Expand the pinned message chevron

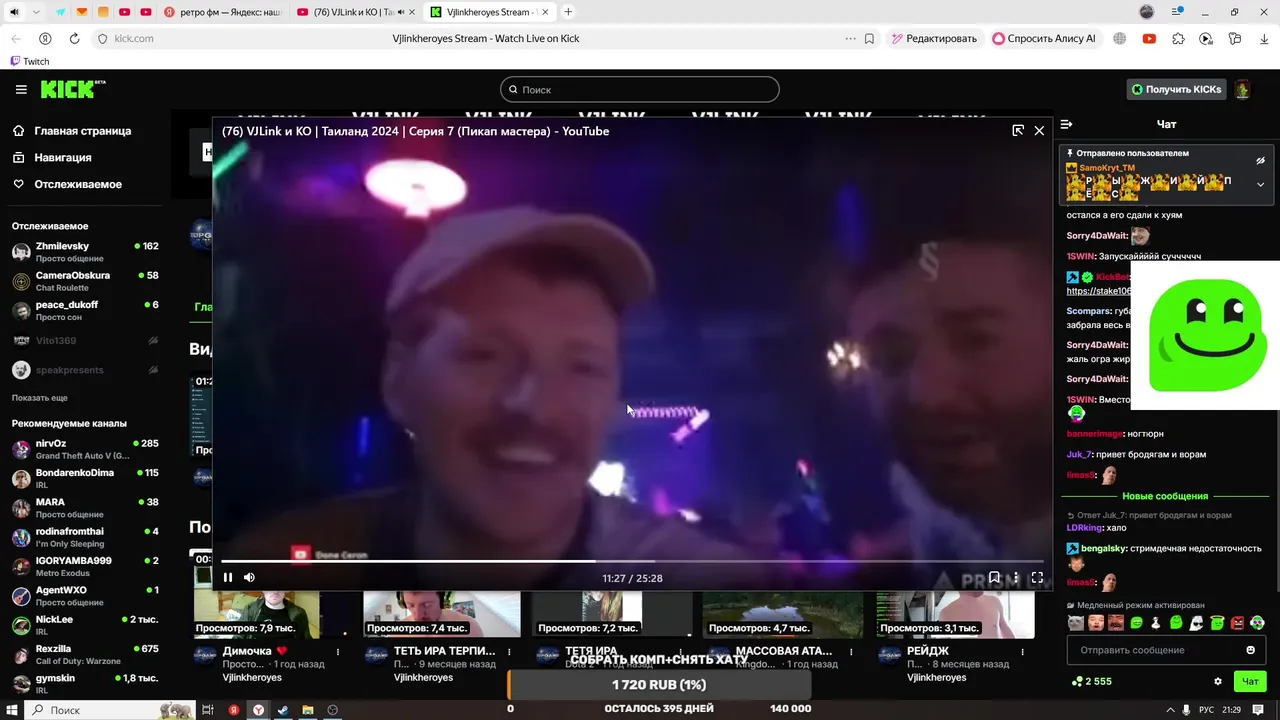click(1260, 184)
